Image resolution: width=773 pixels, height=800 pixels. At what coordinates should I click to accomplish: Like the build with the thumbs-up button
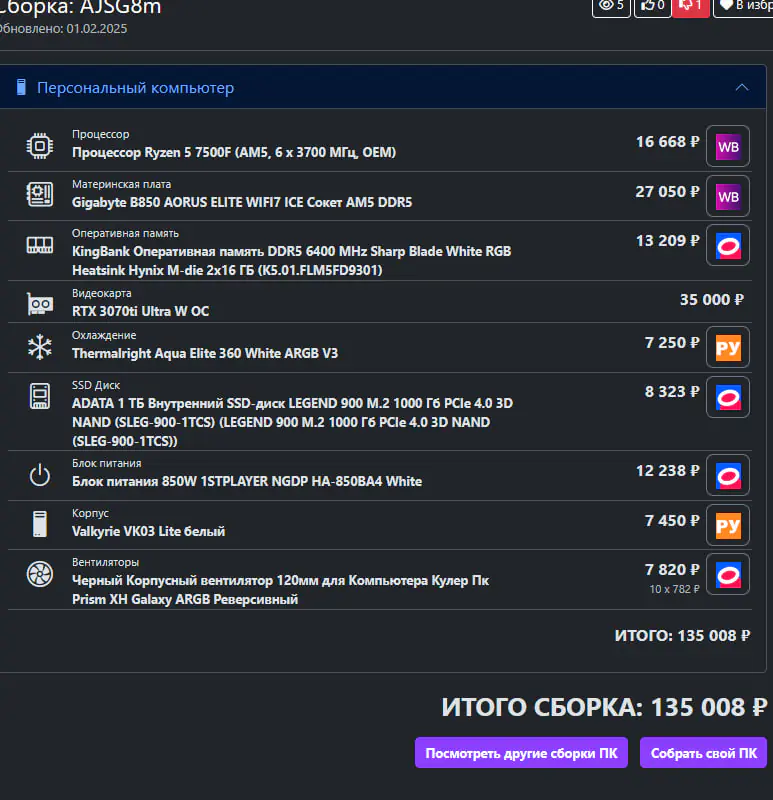(x=651, y=6)
